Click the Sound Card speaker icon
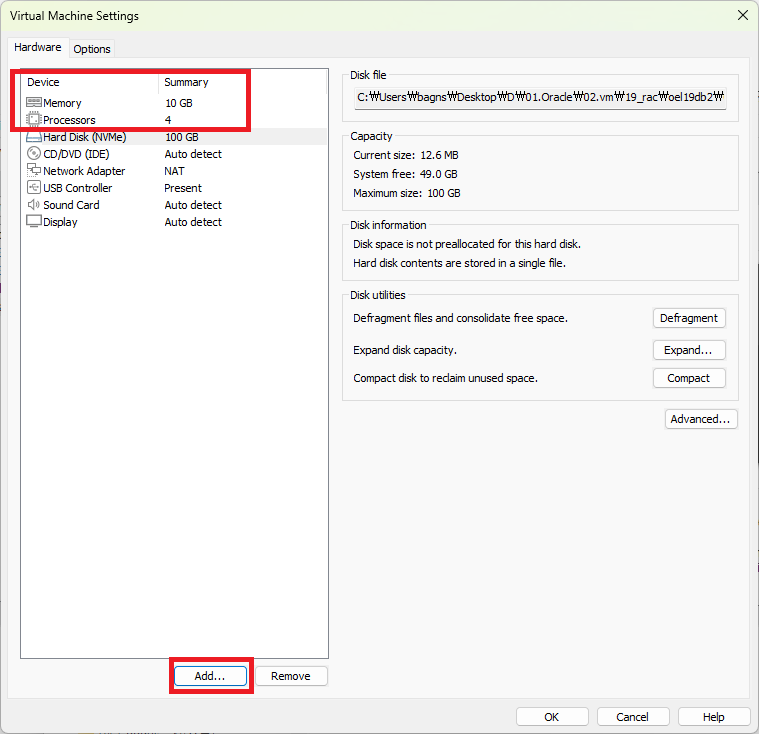The height and width of the screenshot is (734, 759). tap(34, 204)
